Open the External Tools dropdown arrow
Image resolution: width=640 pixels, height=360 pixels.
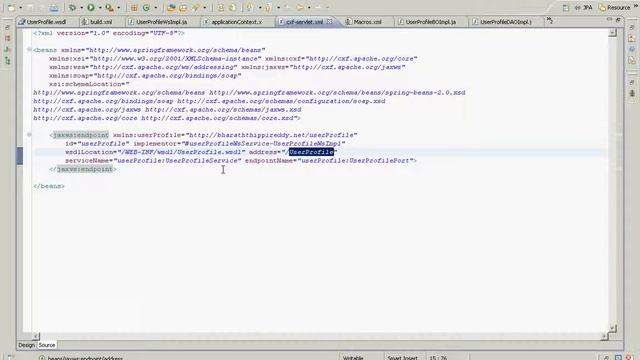118,8
